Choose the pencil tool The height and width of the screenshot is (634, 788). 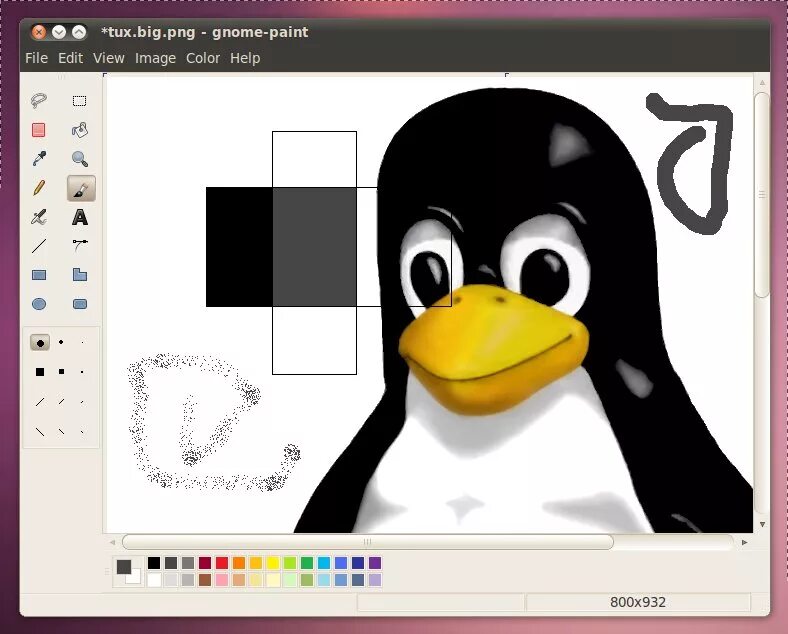coord(39,188)
